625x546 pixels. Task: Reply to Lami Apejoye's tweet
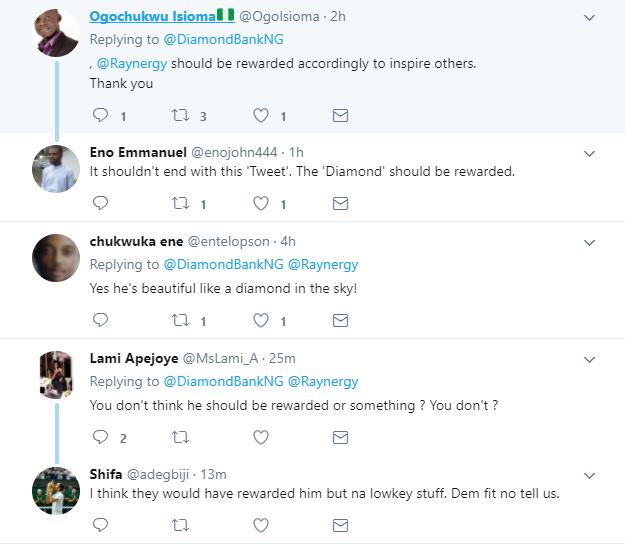pos(100,437)
